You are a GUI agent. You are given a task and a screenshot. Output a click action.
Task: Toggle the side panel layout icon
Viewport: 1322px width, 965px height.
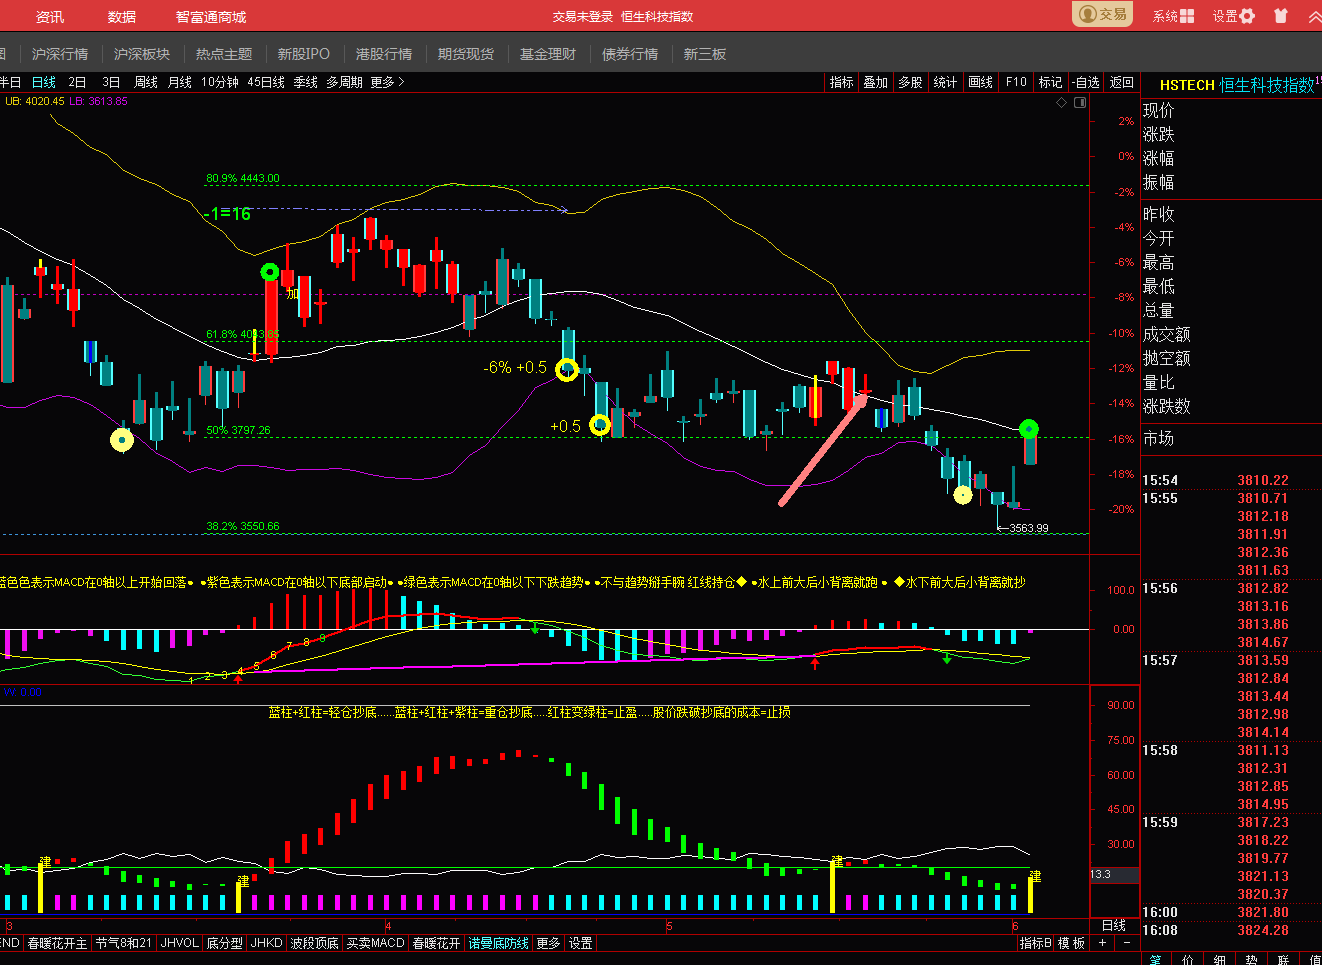pos(1080,102)
